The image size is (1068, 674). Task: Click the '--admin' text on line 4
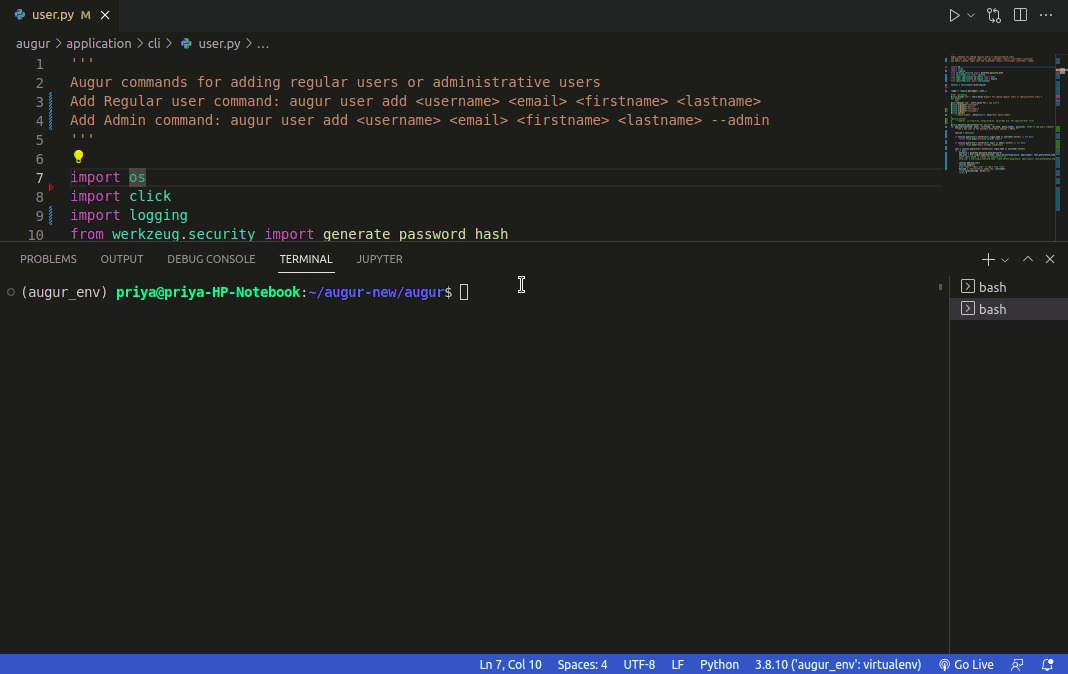pos(740,120)
